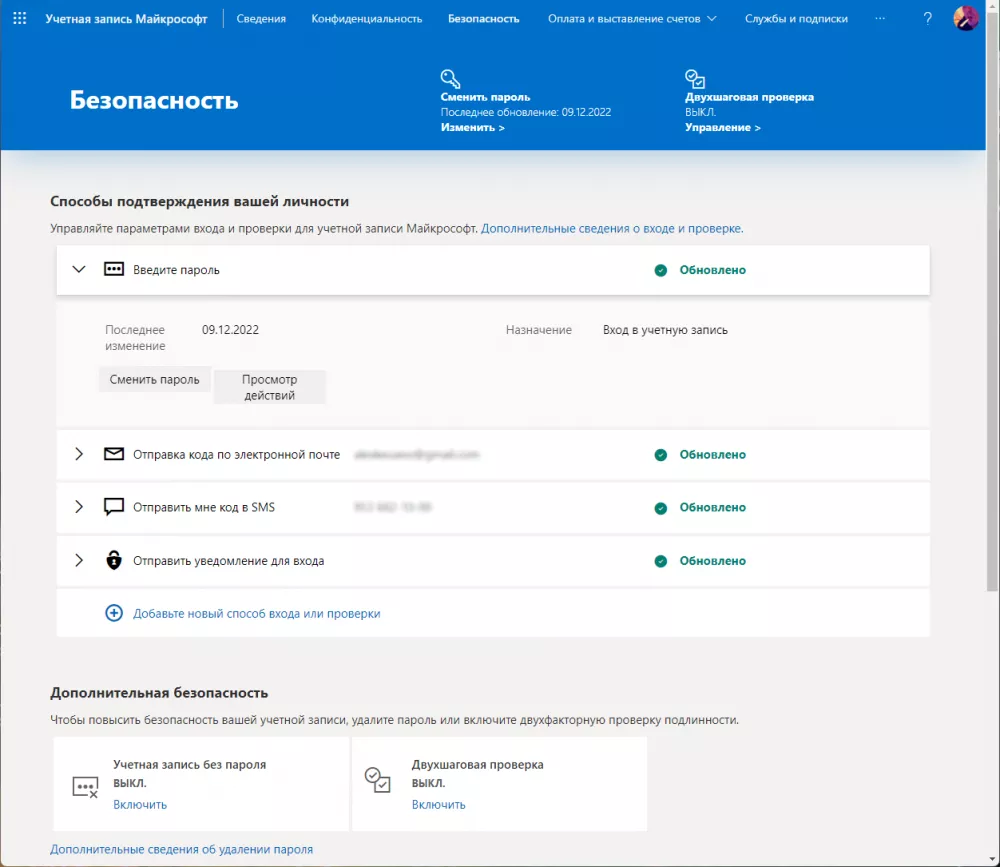Screen dimensions: 1000x867
Task: Click the Просмотр действий button
Action: 270,387
